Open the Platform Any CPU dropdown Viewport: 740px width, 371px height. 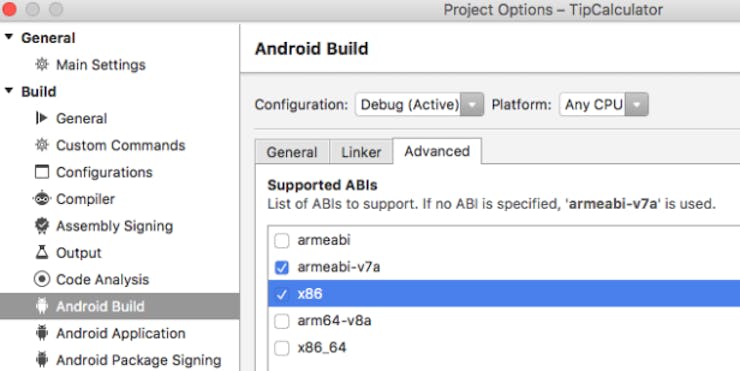604,104
